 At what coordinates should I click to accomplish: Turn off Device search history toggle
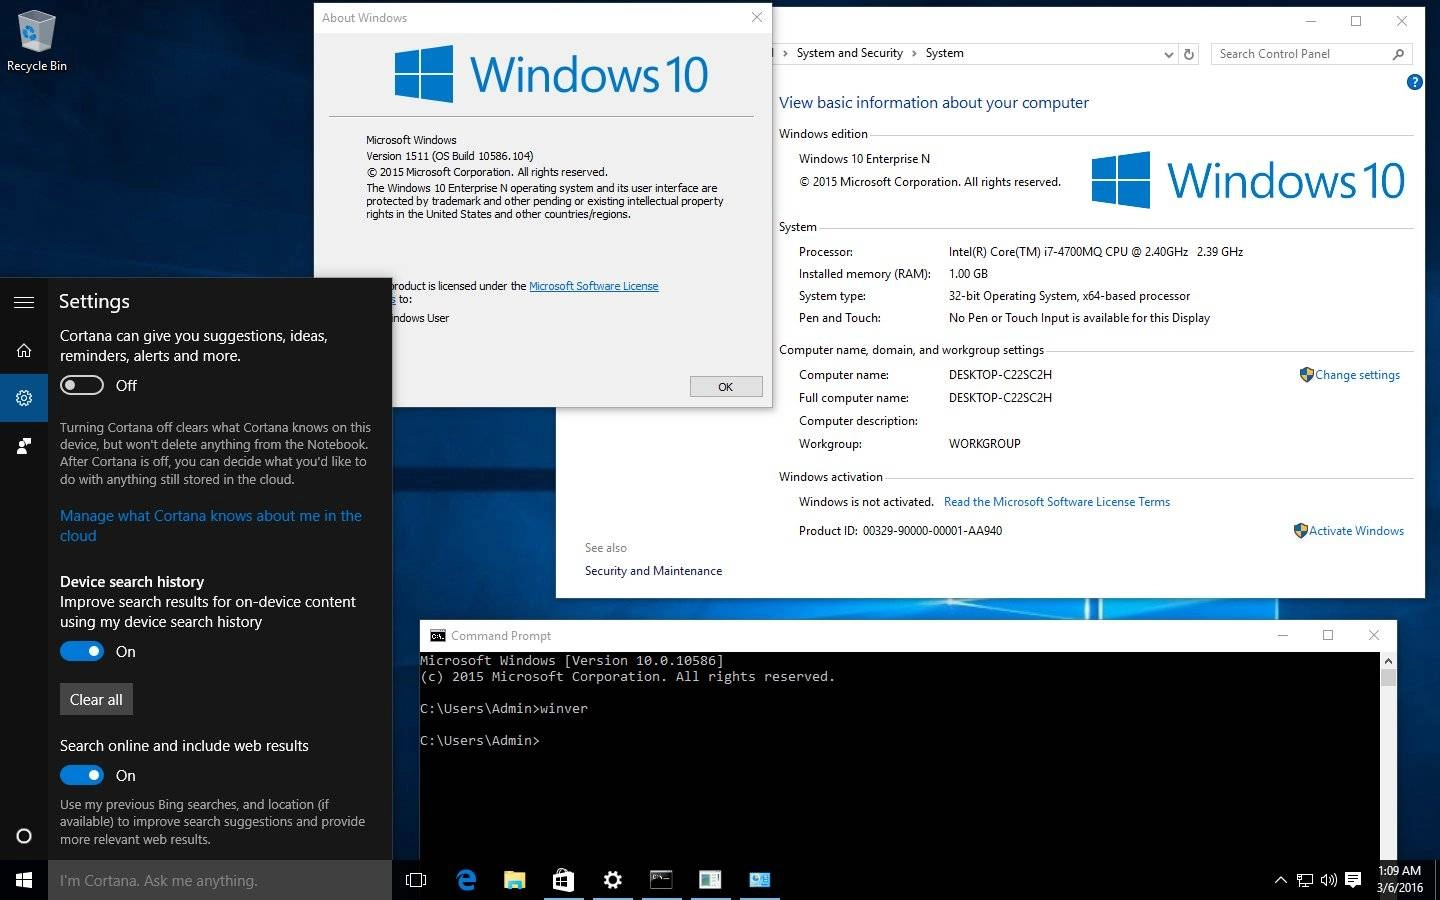(x=82, y=651)
